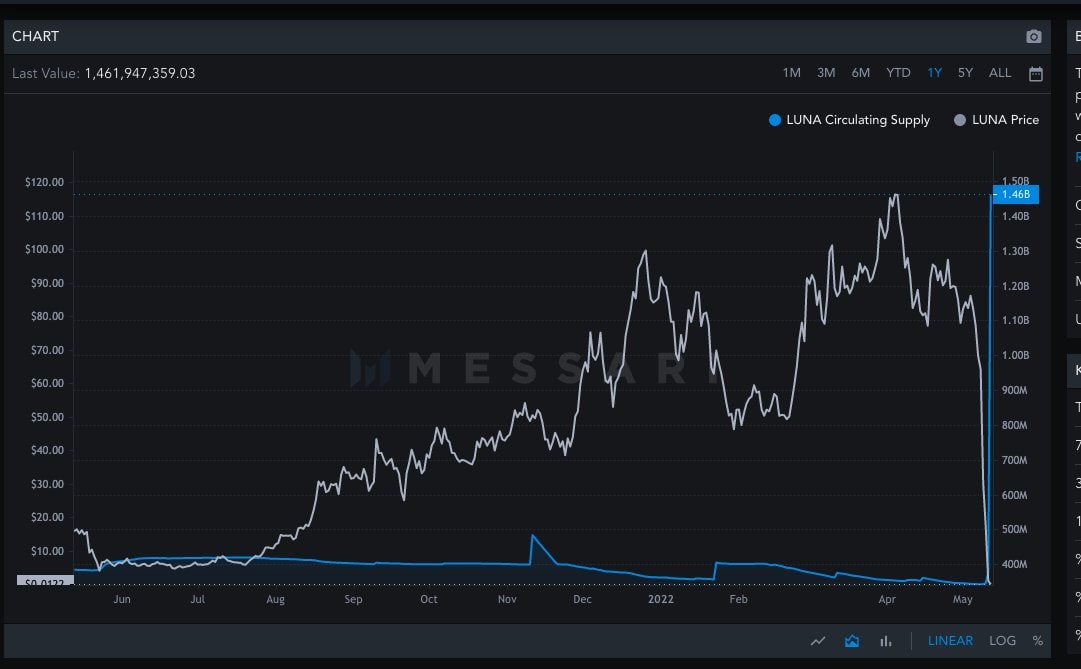Switch to line chart view icon
The image size is (1081, 669).
coord(818,641)
